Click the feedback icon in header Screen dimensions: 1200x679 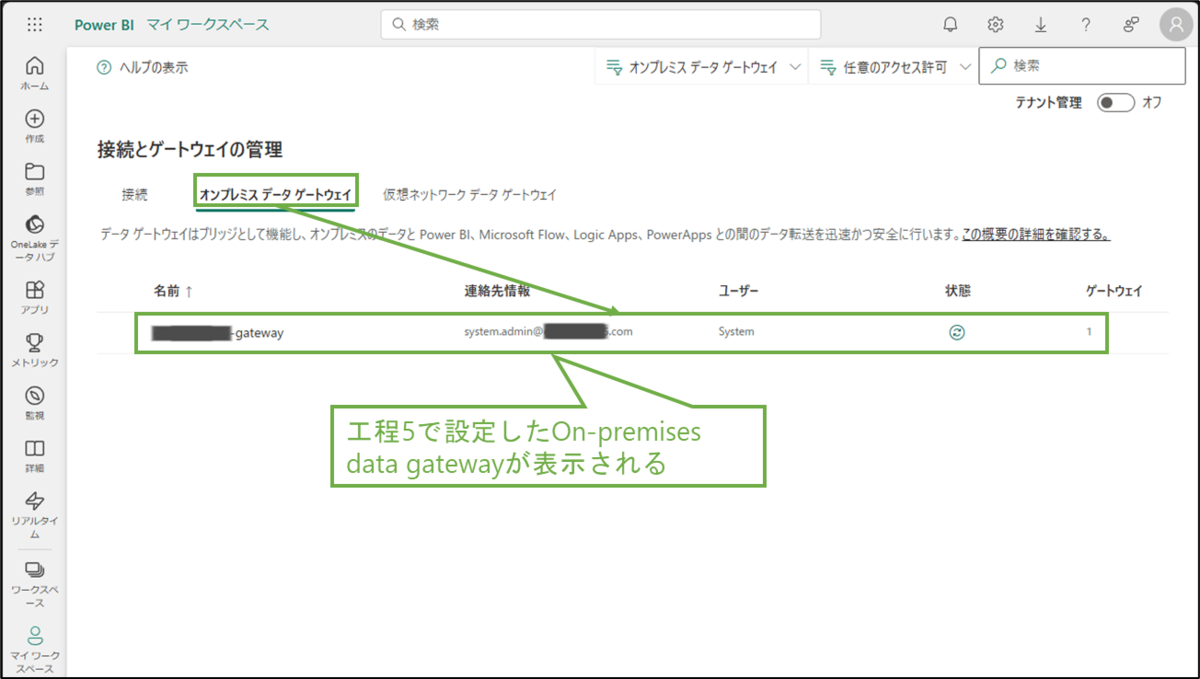pos(1131,25)
